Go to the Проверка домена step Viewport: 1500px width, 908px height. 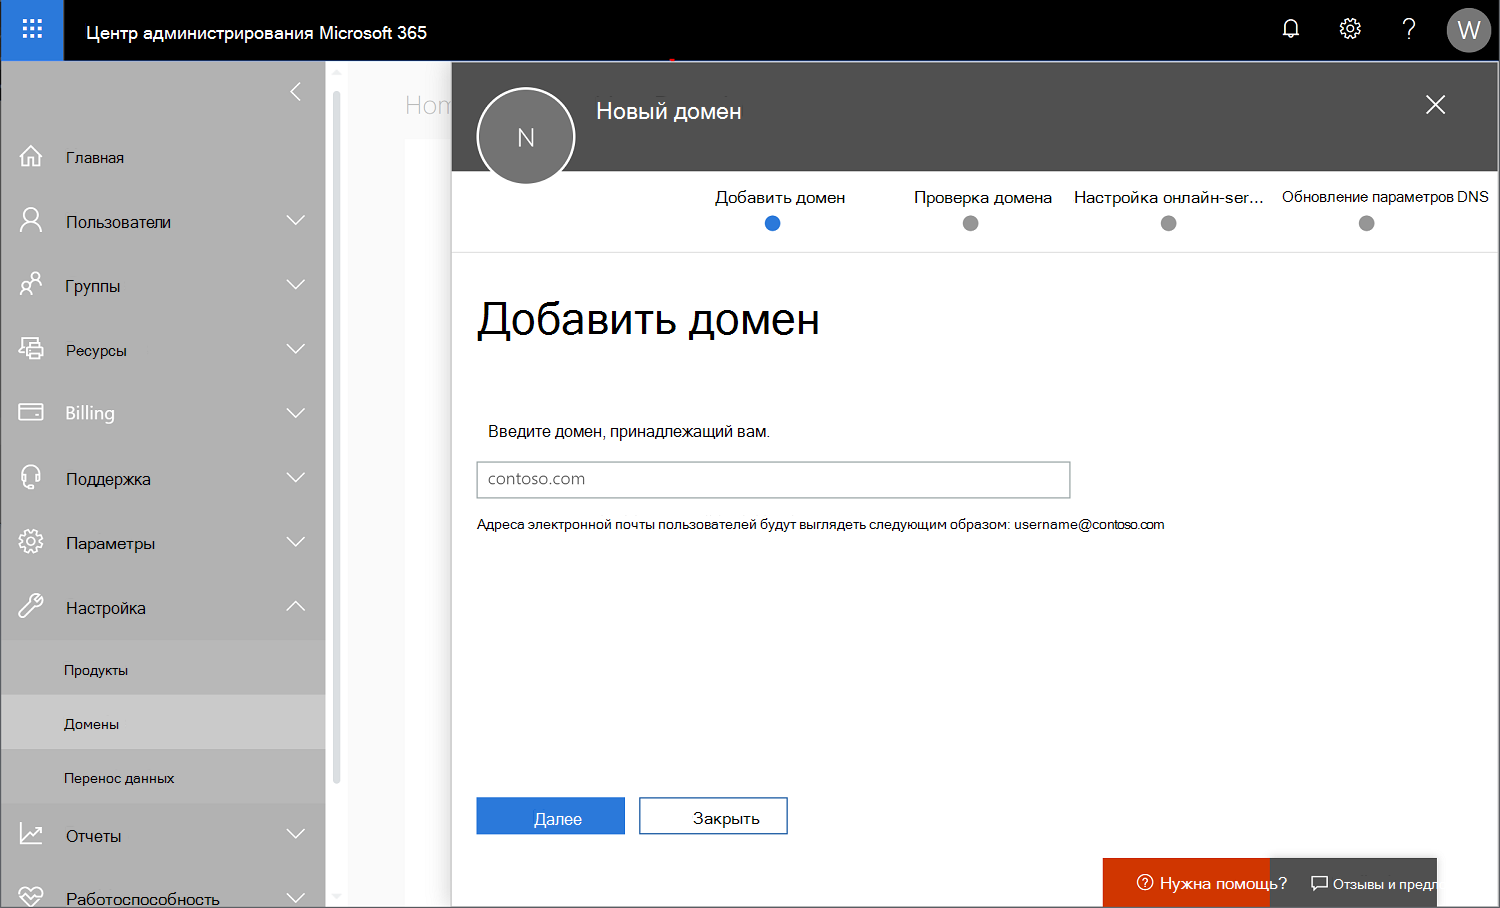(983, 198)
